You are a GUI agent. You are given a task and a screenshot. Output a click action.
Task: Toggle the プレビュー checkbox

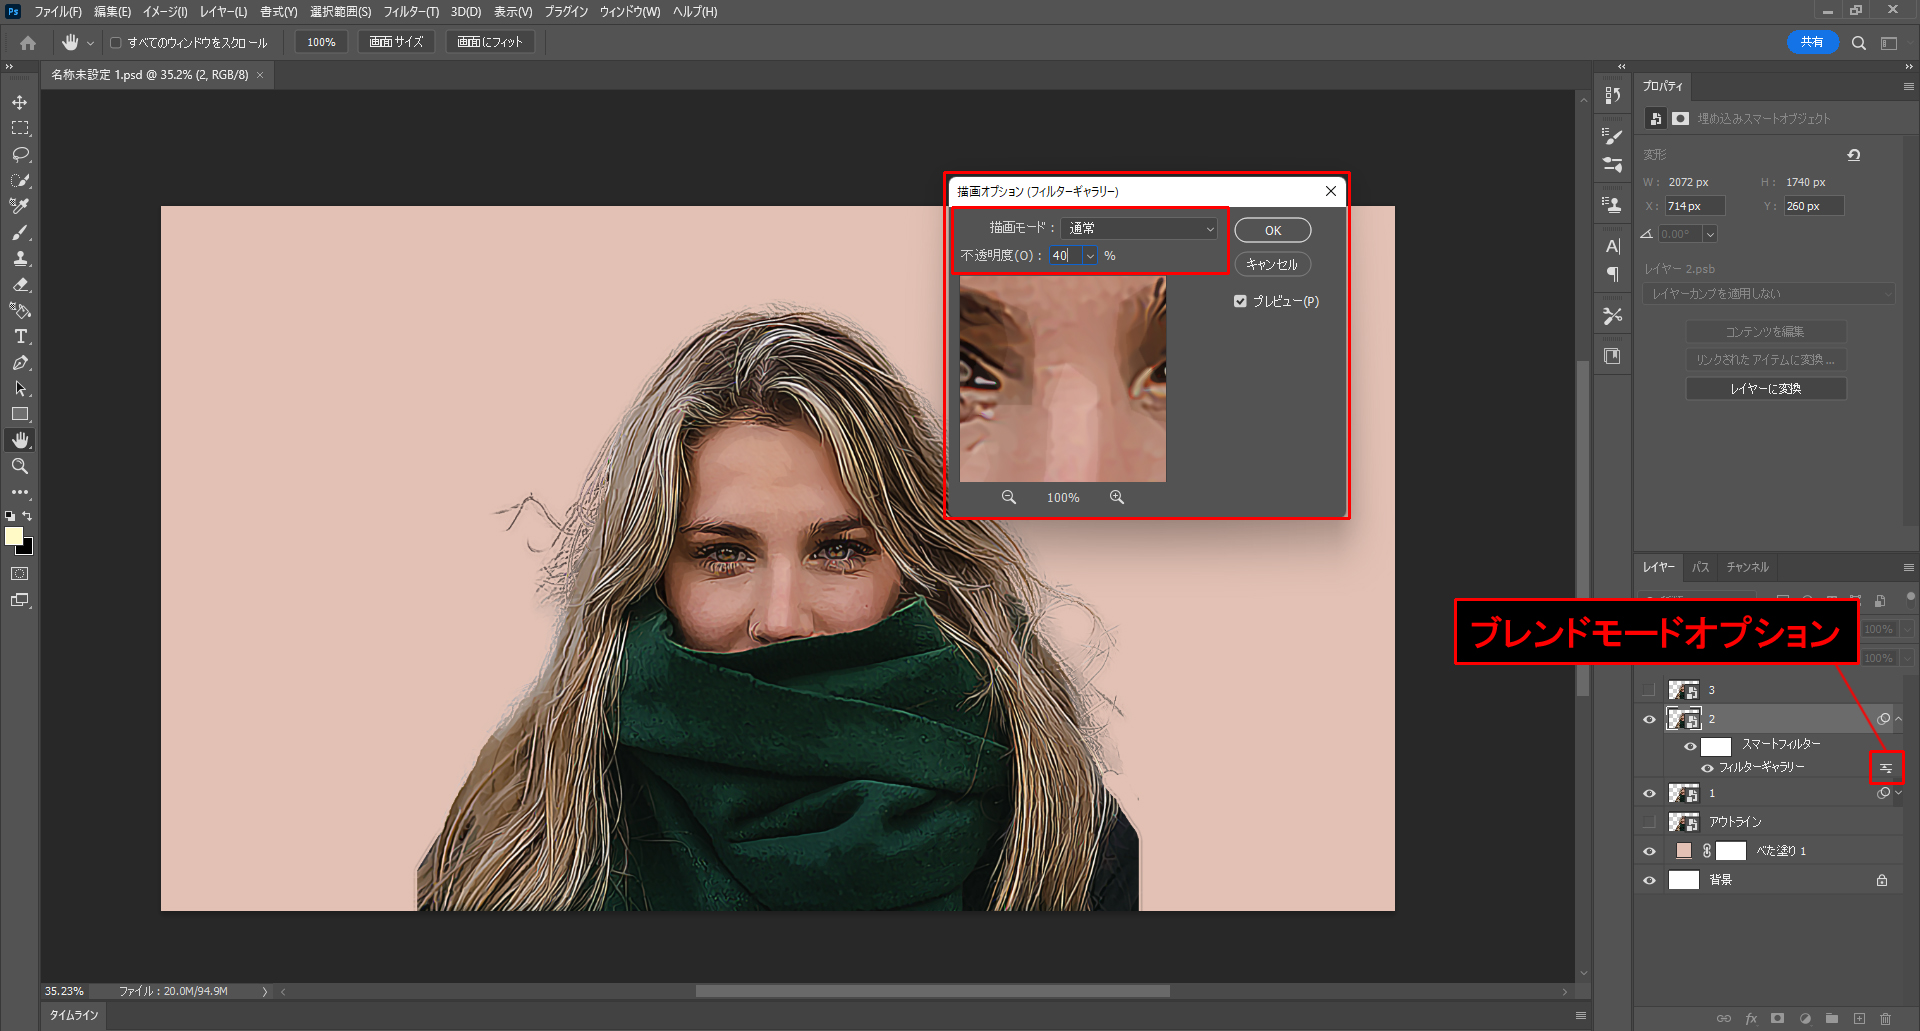click(1240, 301)
